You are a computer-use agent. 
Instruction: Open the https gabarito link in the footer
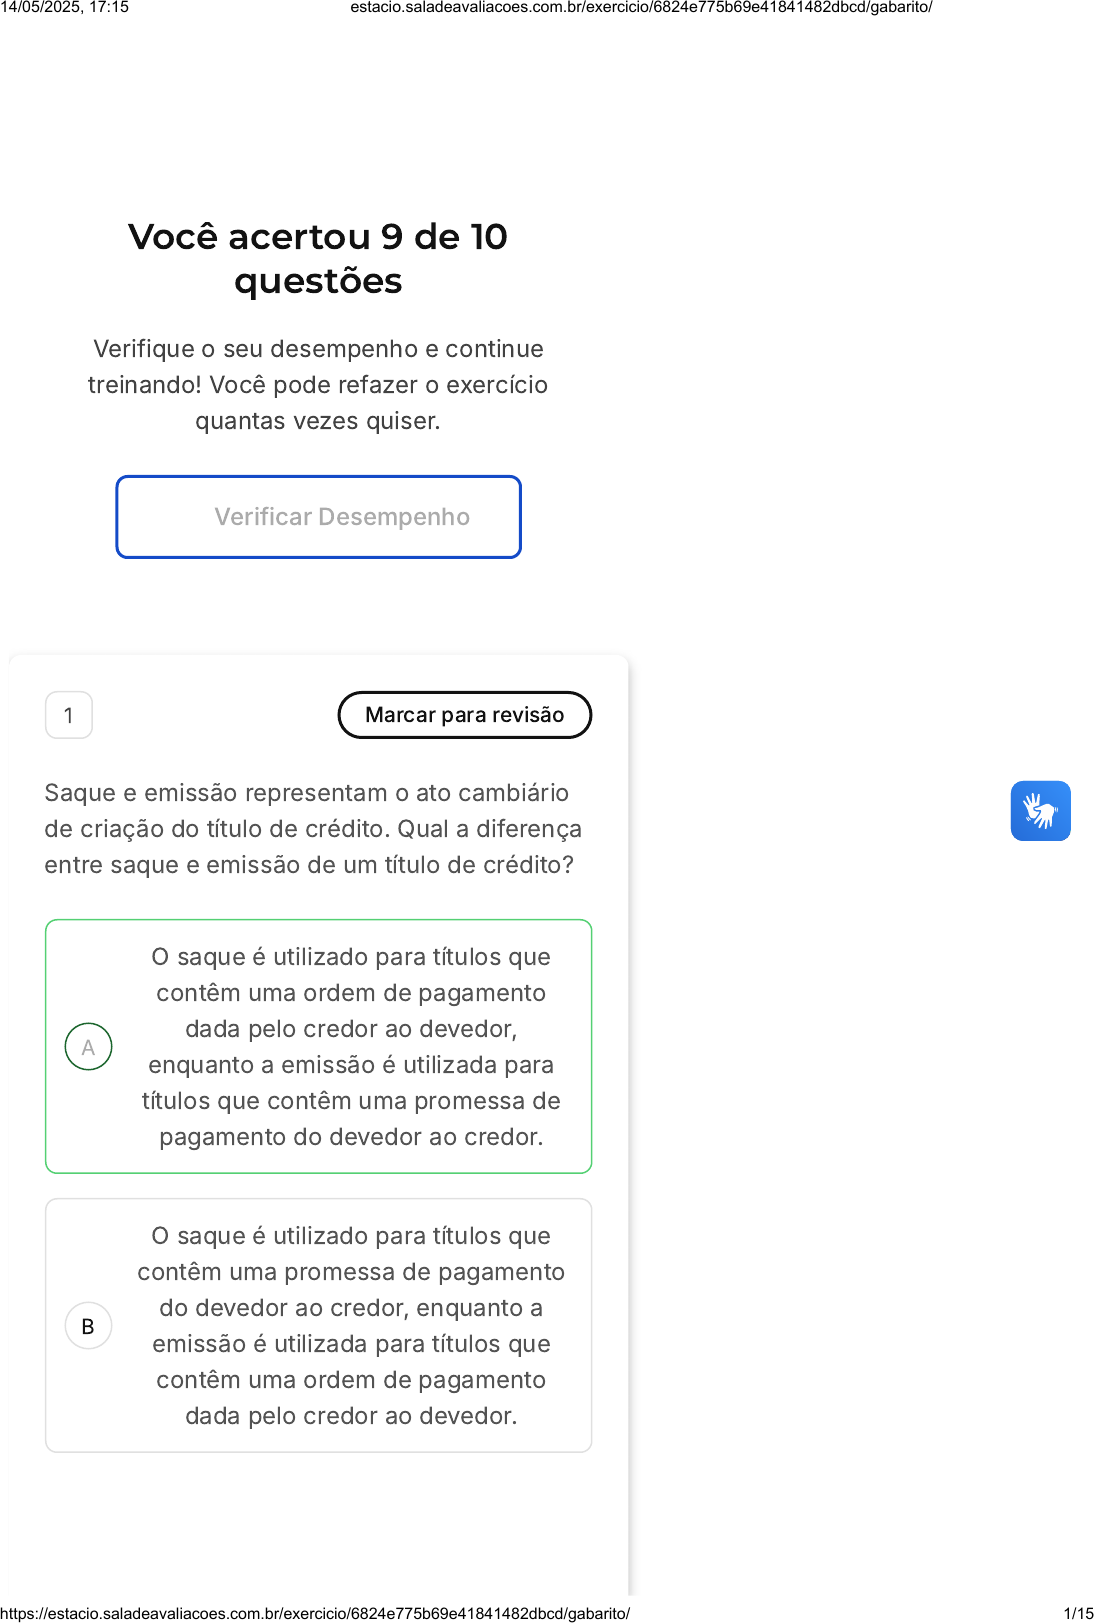coord(315,1613)
